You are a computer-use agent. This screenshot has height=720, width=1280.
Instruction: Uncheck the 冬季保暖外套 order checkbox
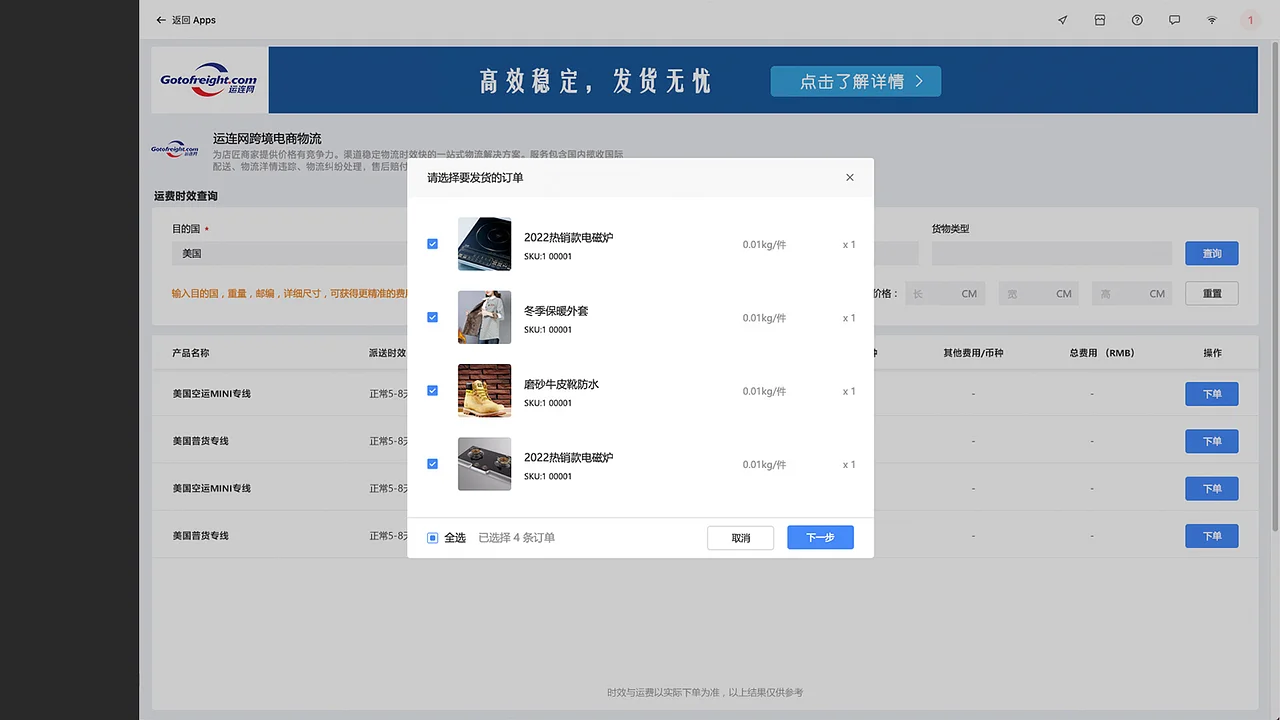[432, 317]
